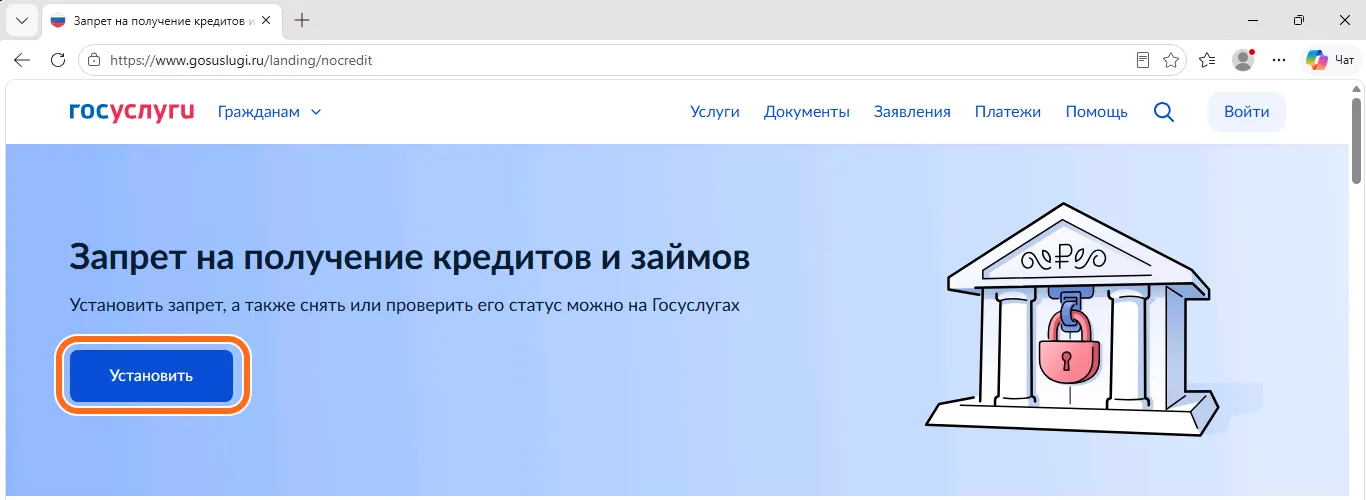
Task: Open the Favorites list icon
Action: (1208, 60)
